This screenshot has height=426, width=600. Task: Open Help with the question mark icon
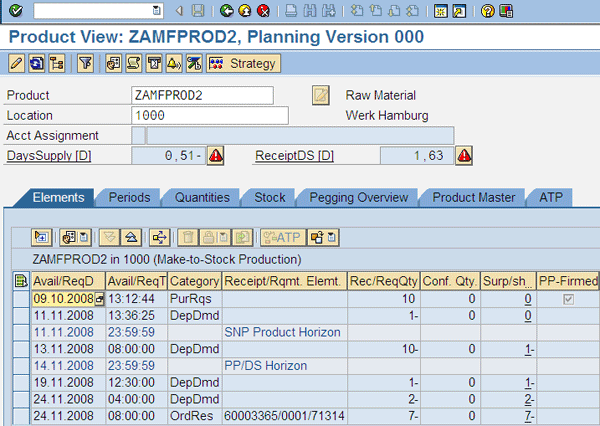point(487,11)
